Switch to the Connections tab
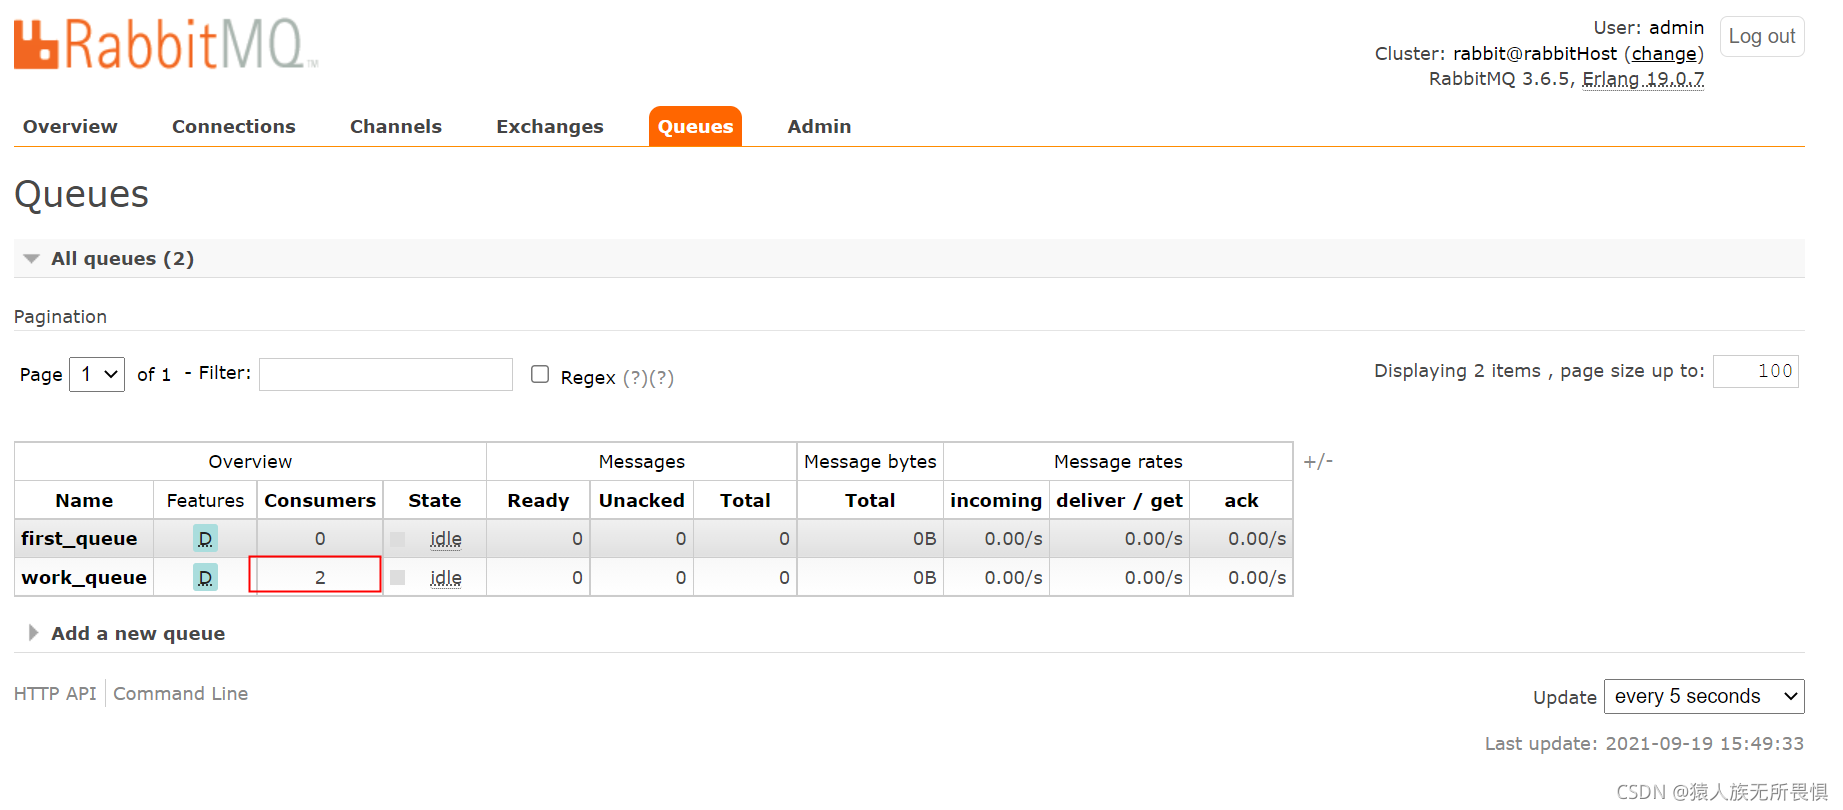This screenshot has width=1843, height=810. pos(234,126)
